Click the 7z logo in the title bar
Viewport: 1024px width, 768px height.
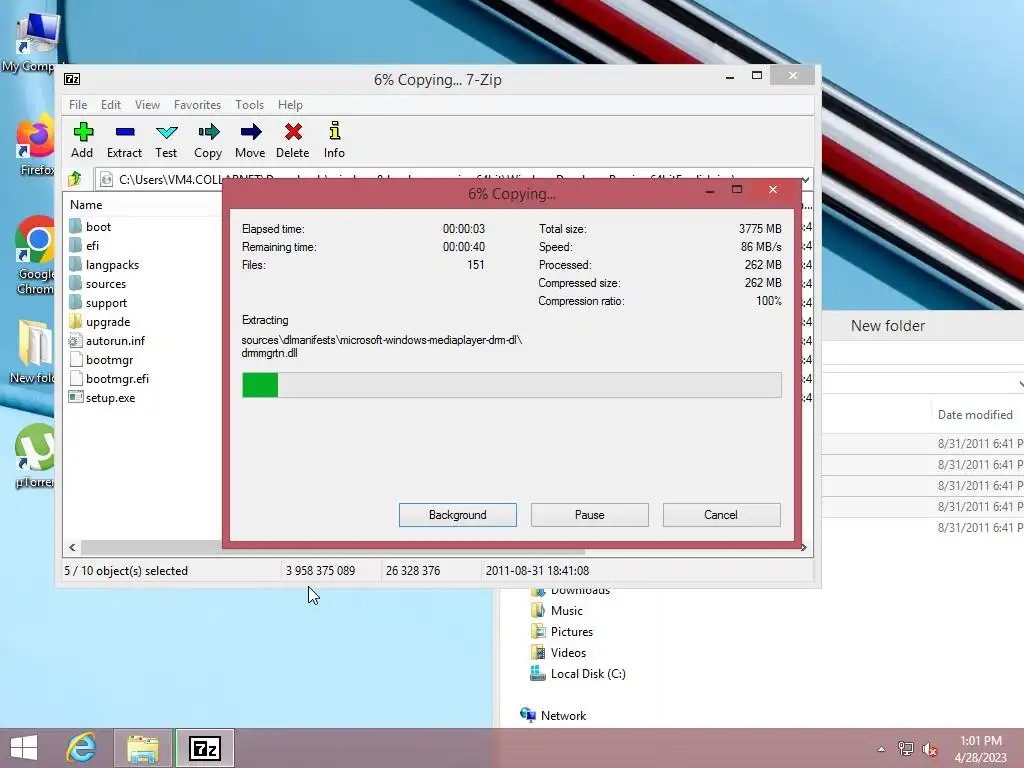(x=72, y=80)
